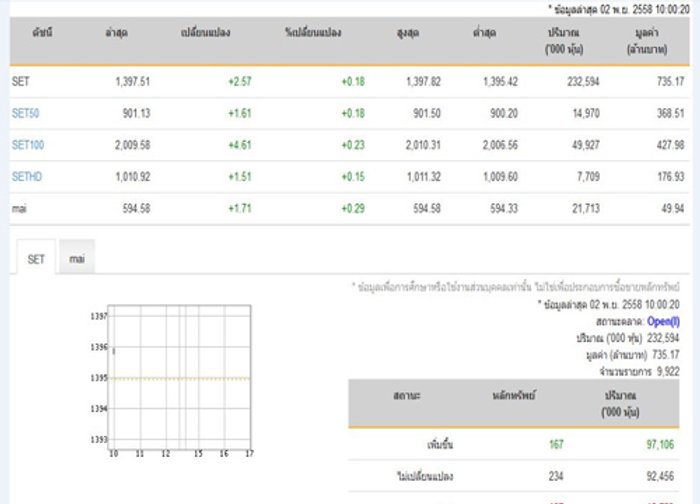This screenshot has height=504, width=700.
Task: Click mai percent change +0.29
Action: (353, 208)
